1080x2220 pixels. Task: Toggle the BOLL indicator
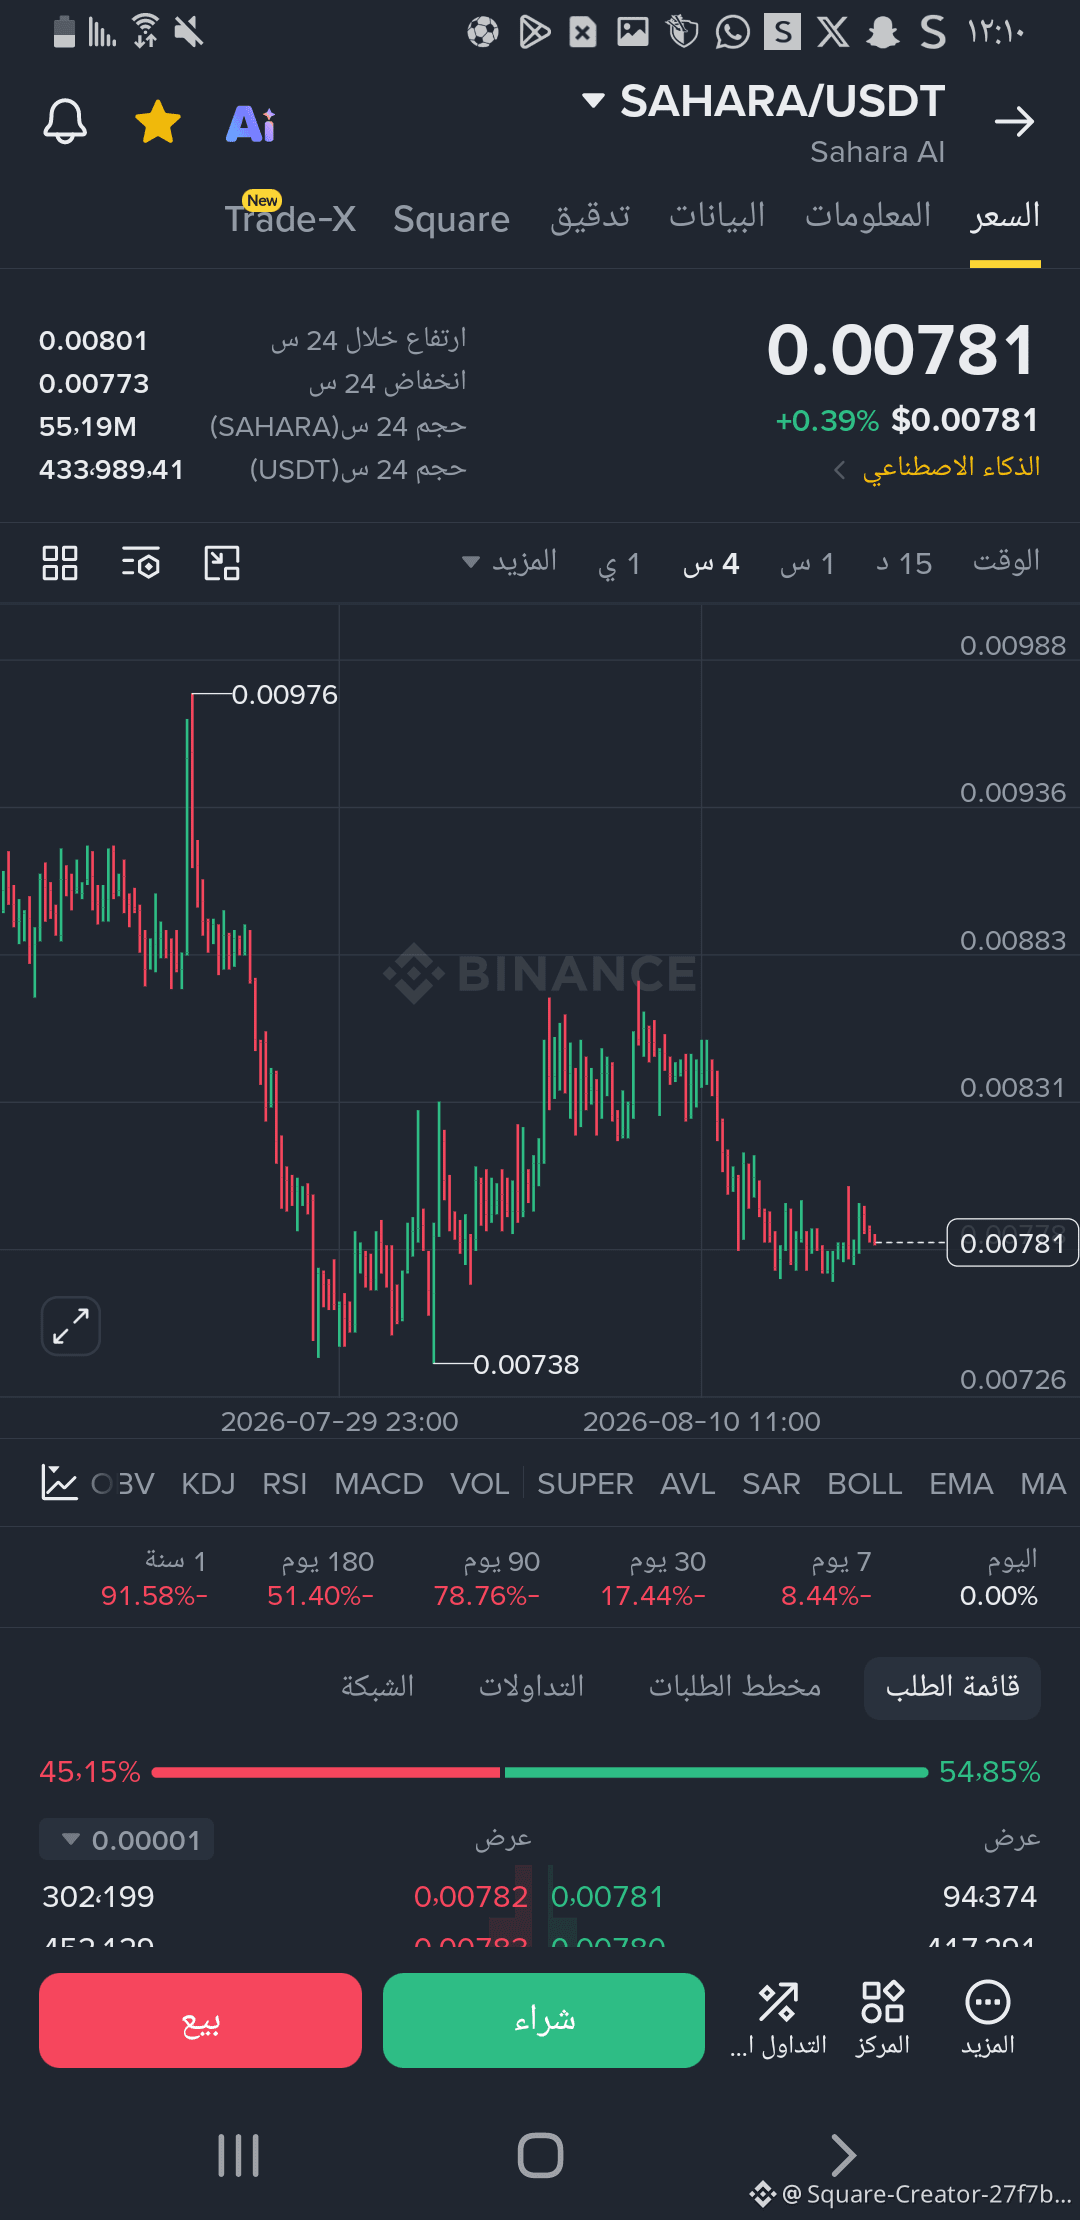865,1484
